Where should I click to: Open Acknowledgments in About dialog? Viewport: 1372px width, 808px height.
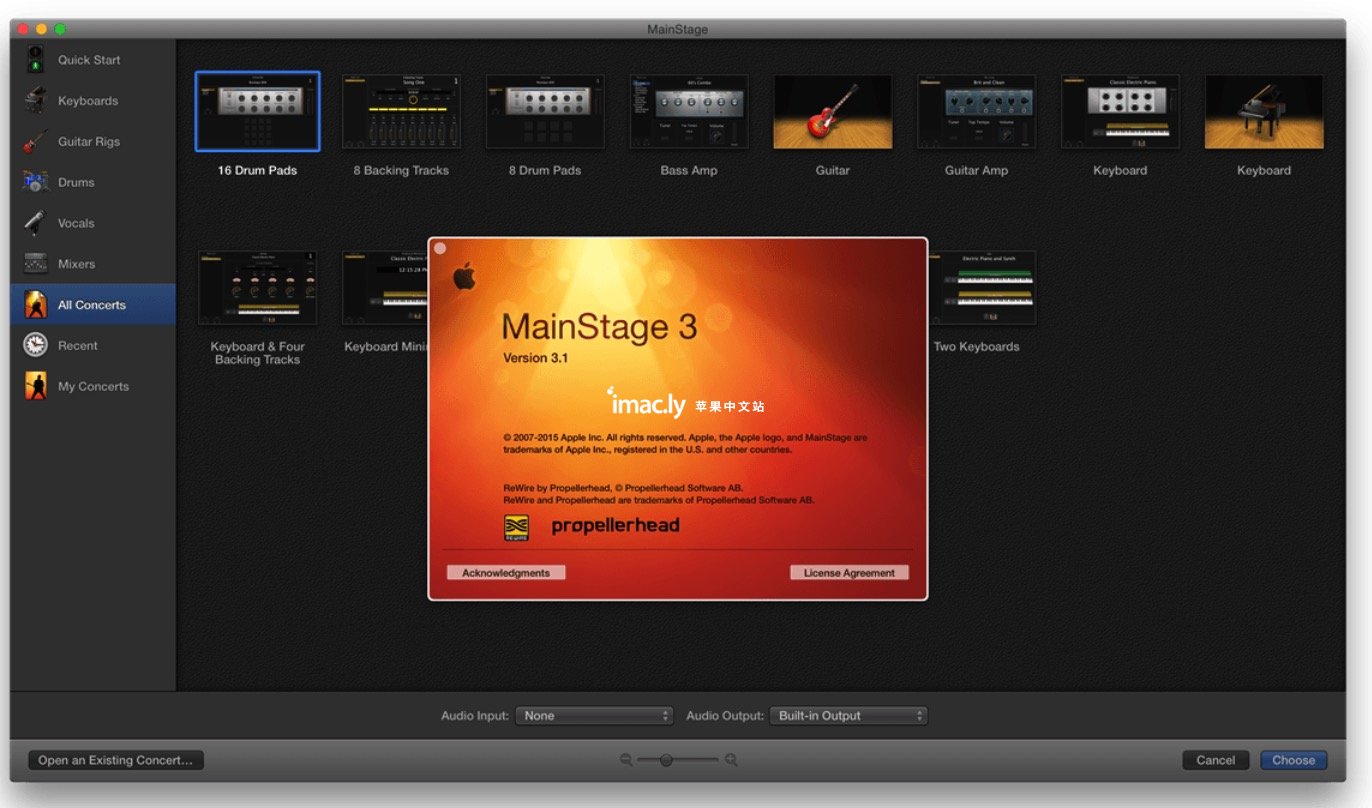(506, 573)
